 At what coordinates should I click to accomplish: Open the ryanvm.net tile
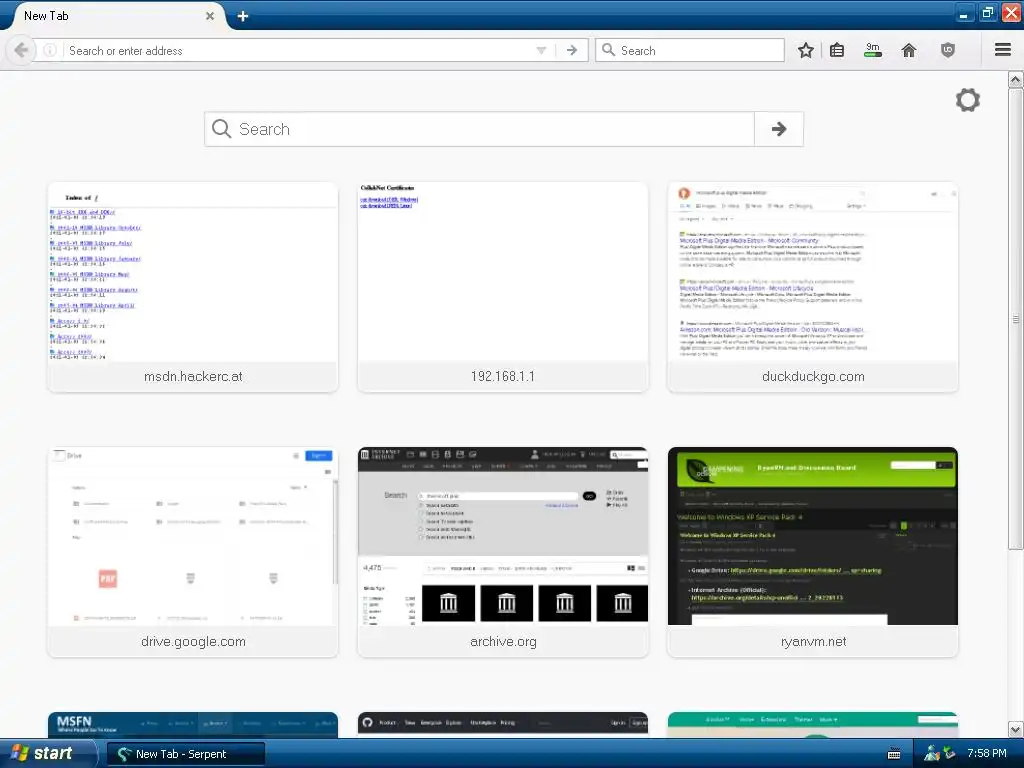[813, 552]
